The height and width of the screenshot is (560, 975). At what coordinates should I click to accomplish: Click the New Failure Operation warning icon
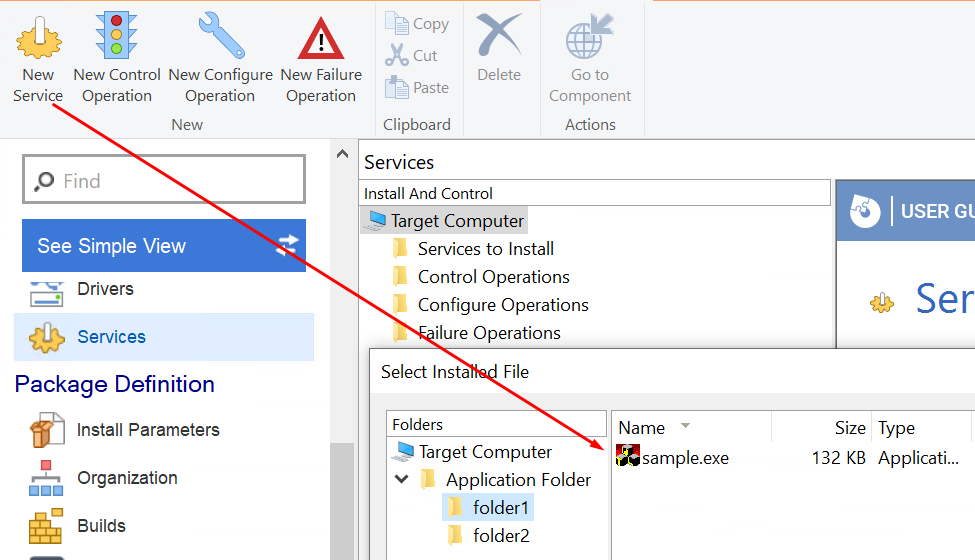(321, 38)
